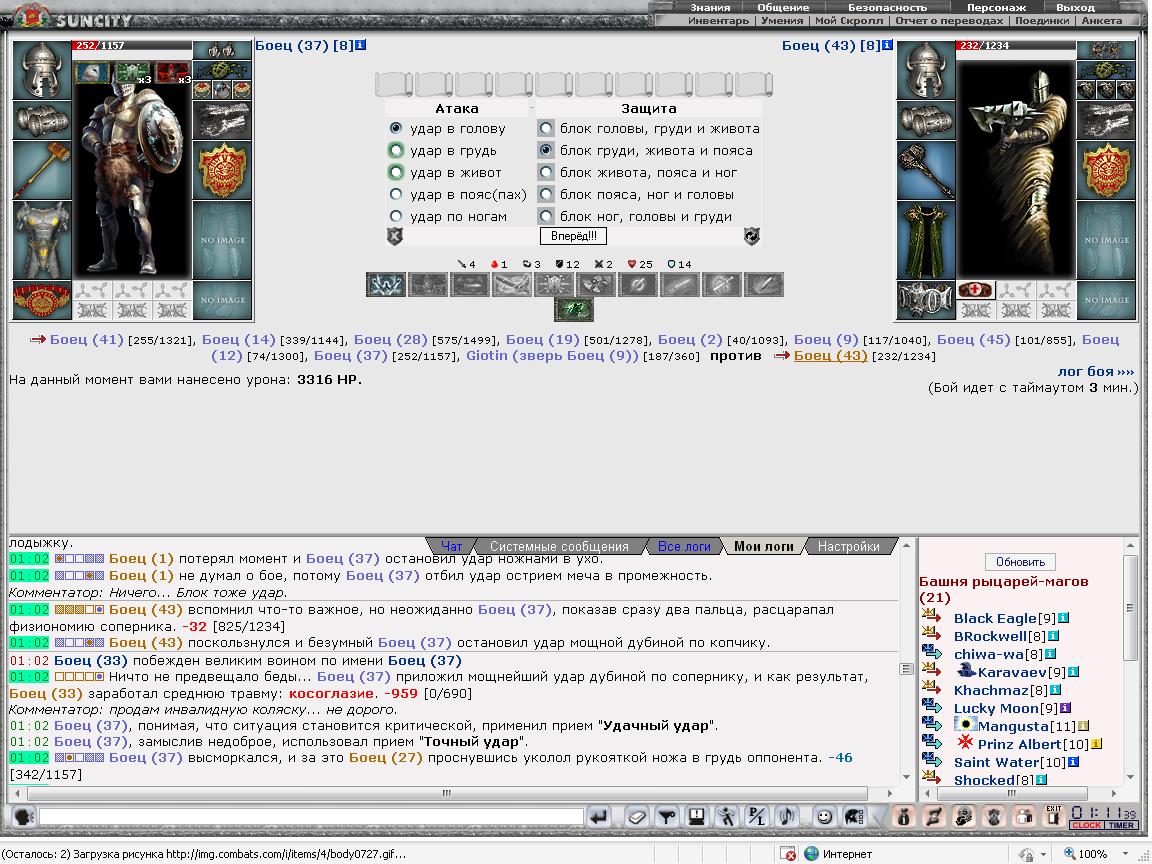1152x864 pixels.
Task: Click the info icon next to 'Saint Water[10]'
Action: click(x=1073, y=762)
